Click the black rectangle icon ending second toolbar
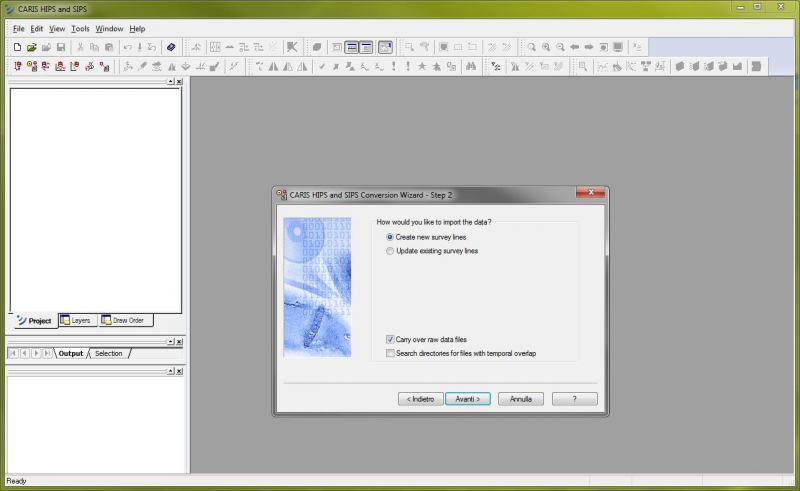 pyautogui.click(x=756, y=66)
